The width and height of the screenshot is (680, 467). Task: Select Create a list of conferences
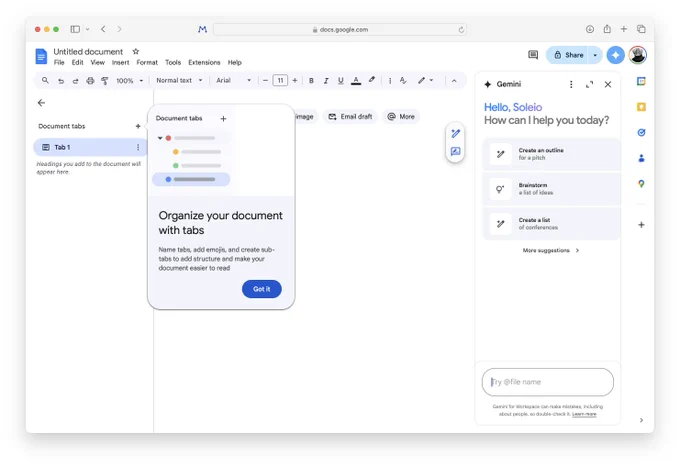coord(551,223)
